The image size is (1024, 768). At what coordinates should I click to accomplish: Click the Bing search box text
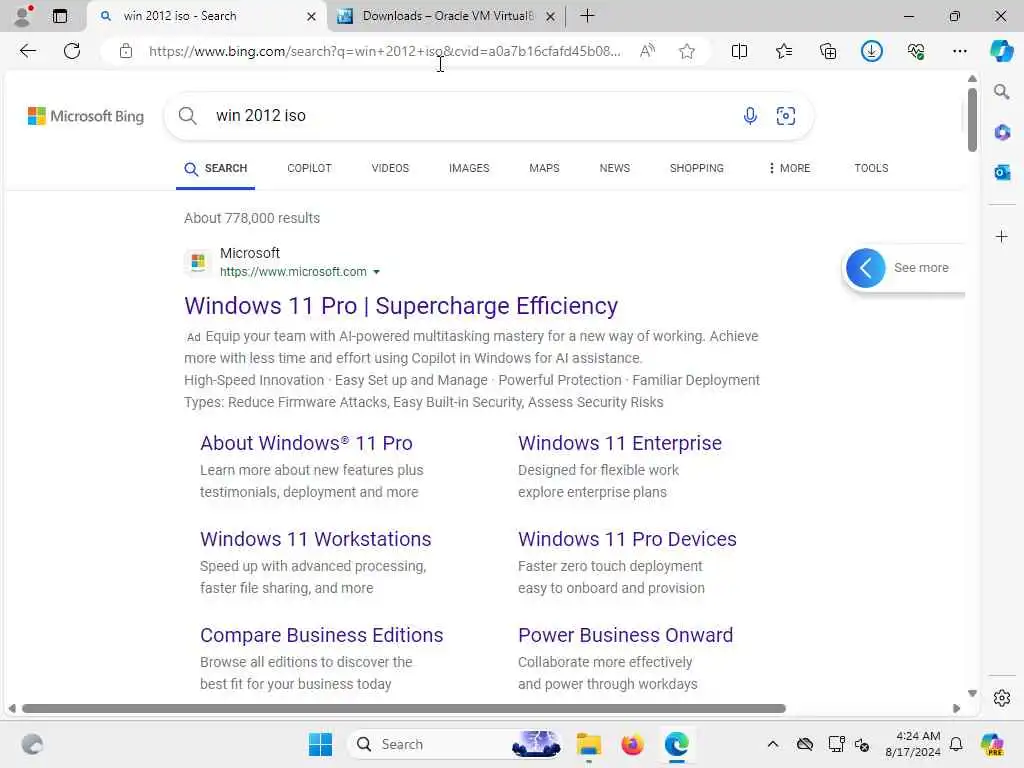pyautogui.click(x=261, y=116)
